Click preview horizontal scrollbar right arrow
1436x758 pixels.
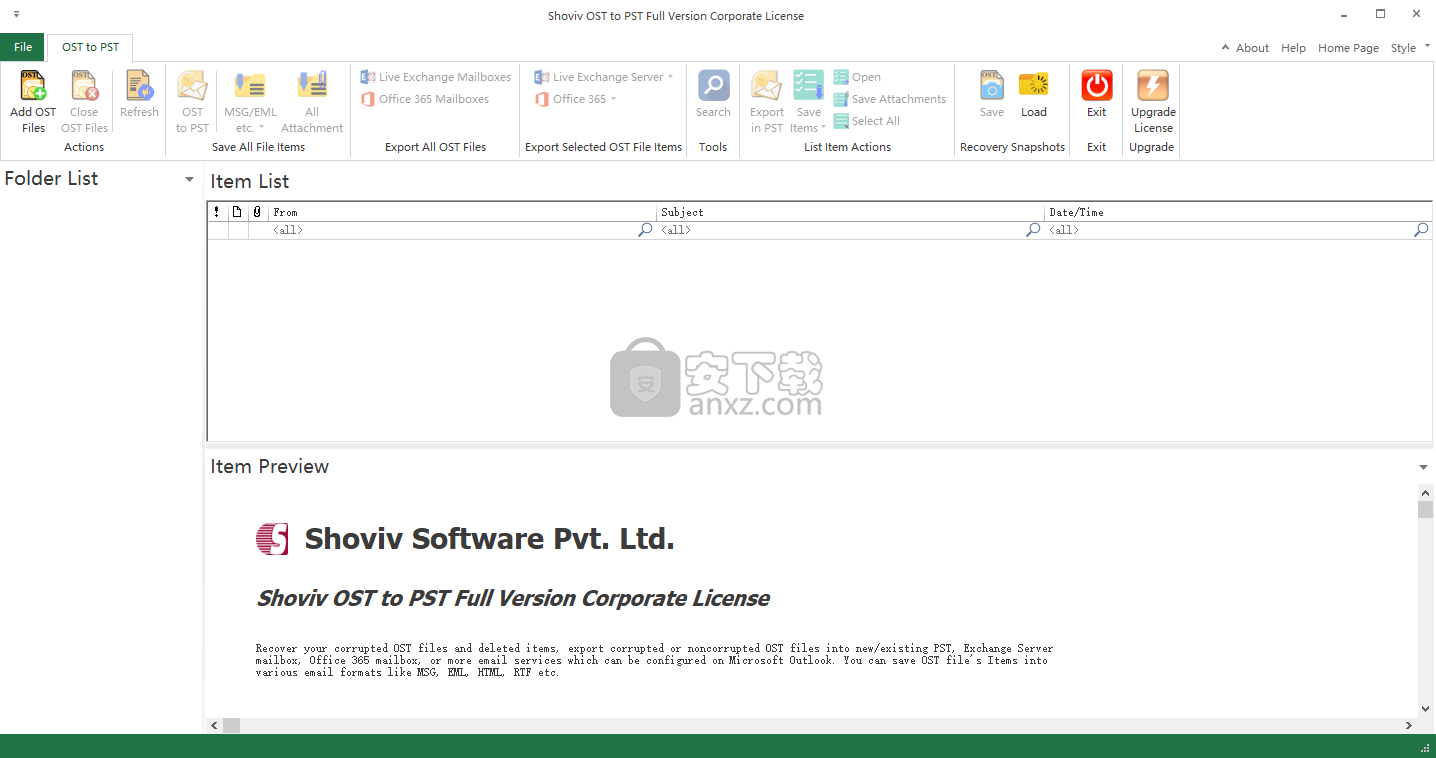(x=1409, y=725)
